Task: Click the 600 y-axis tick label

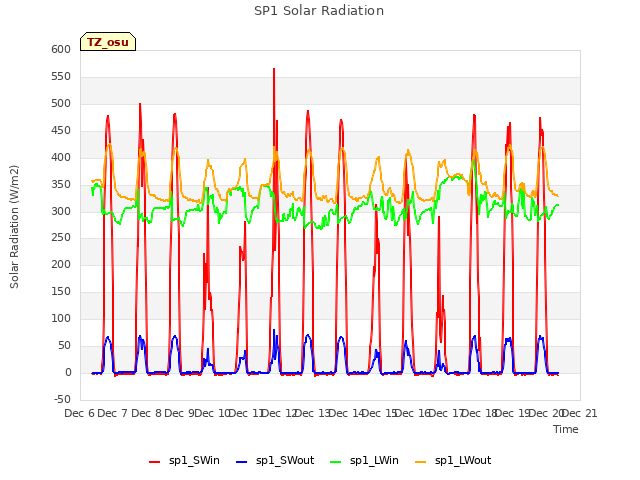Action: click(61, 49)
